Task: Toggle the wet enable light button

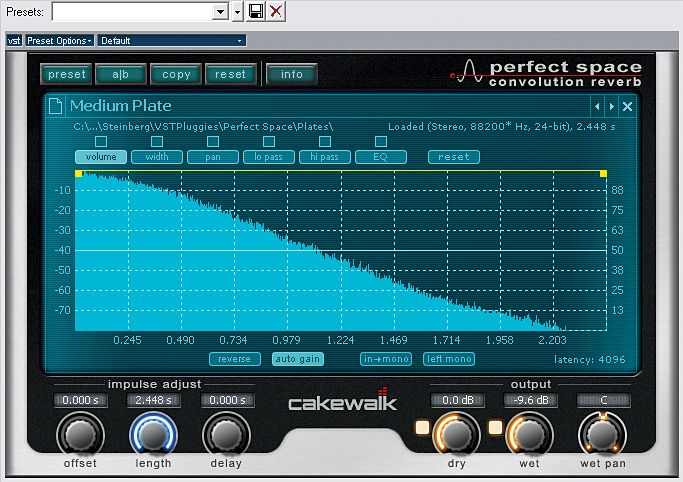Action: (495, 427)
